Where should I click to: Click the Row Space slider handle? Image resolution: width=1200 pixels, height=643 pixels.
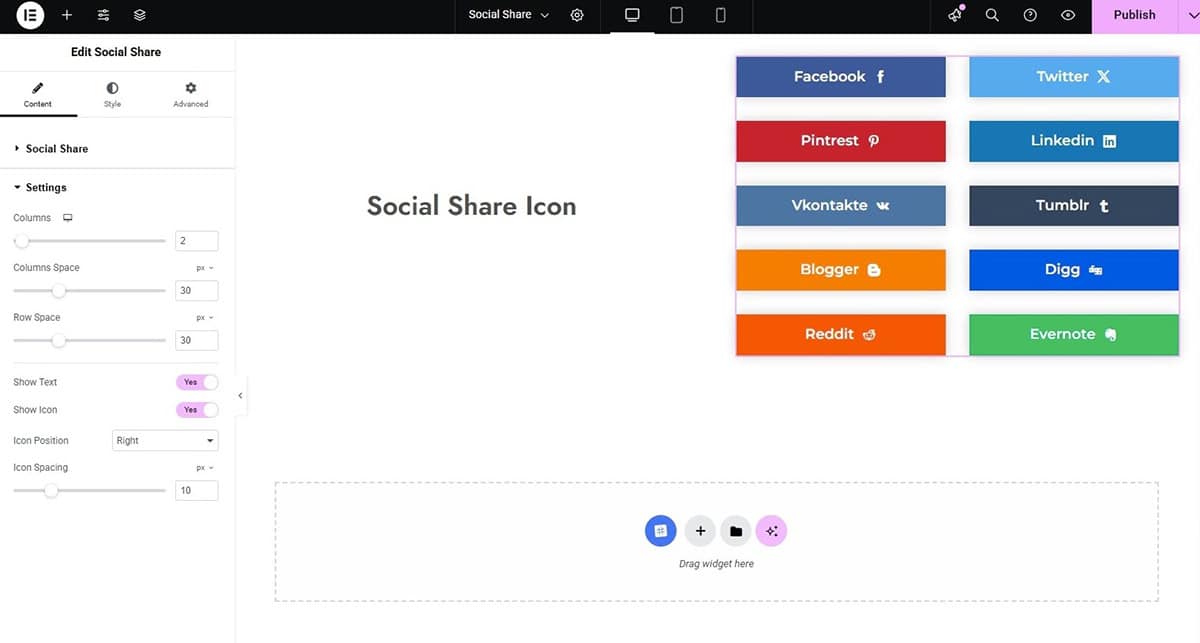tap(59, 341)
